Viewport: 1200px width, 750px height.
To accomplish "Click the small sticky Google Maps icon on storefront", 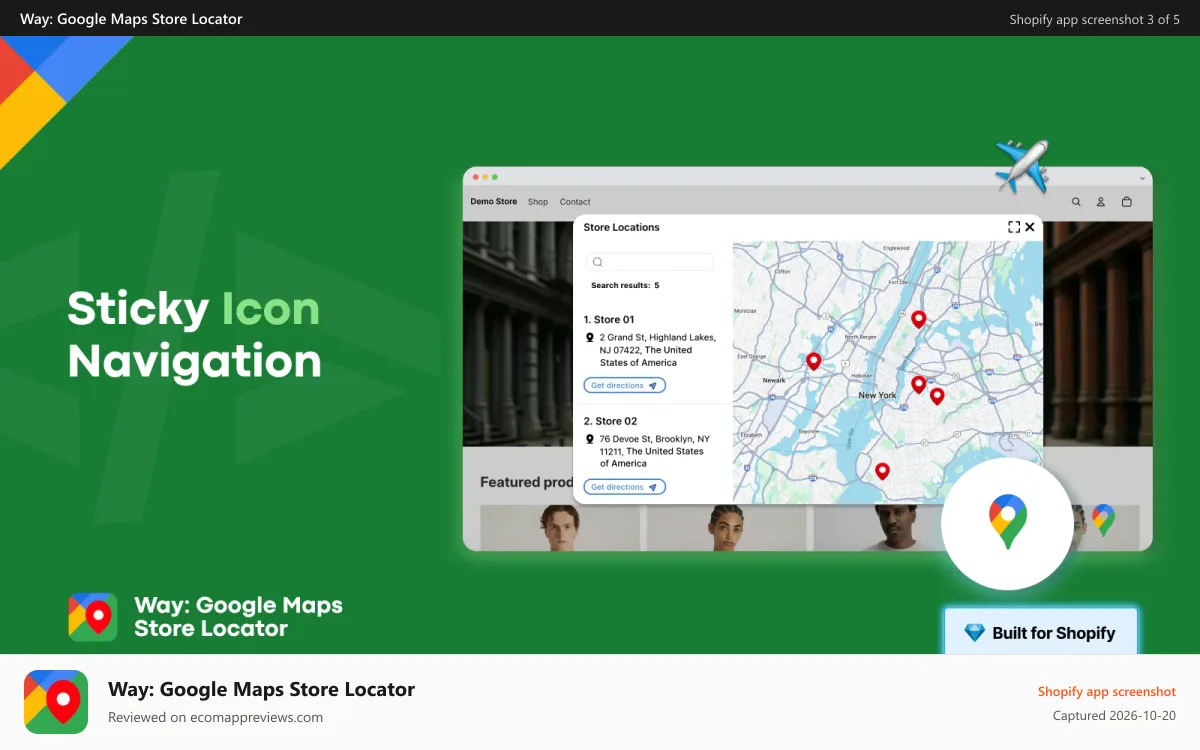I will [x=1103, y=520].
